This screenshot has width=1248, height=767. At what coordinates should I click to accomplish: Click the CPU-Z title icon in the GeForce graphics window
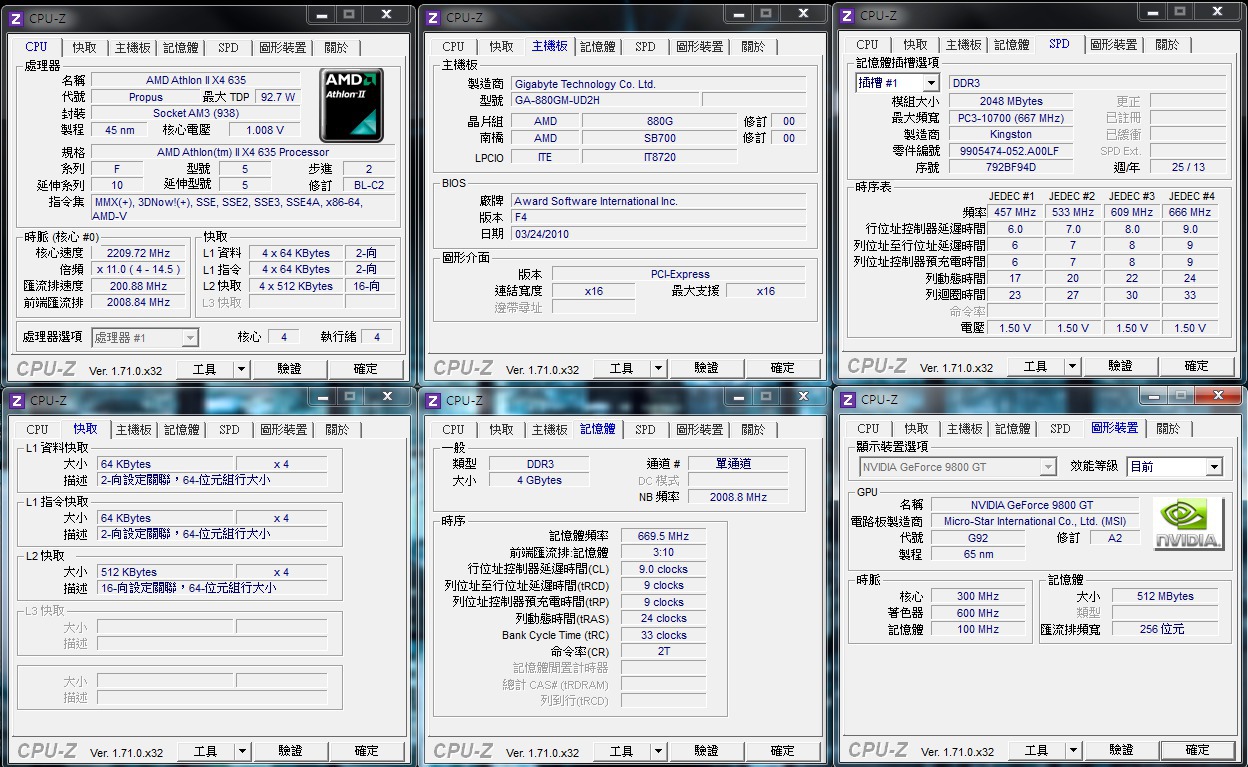846,399
